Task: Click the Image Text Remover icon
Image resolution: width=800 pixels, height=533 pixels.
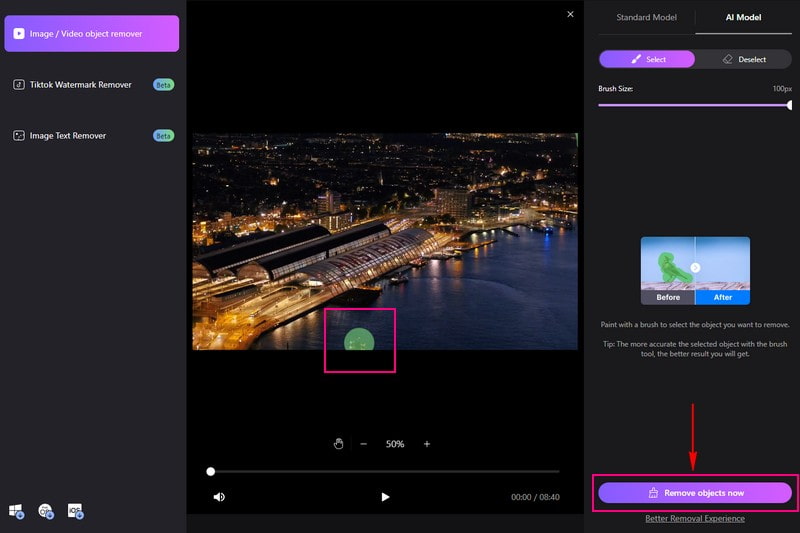Action: [19, 136]
